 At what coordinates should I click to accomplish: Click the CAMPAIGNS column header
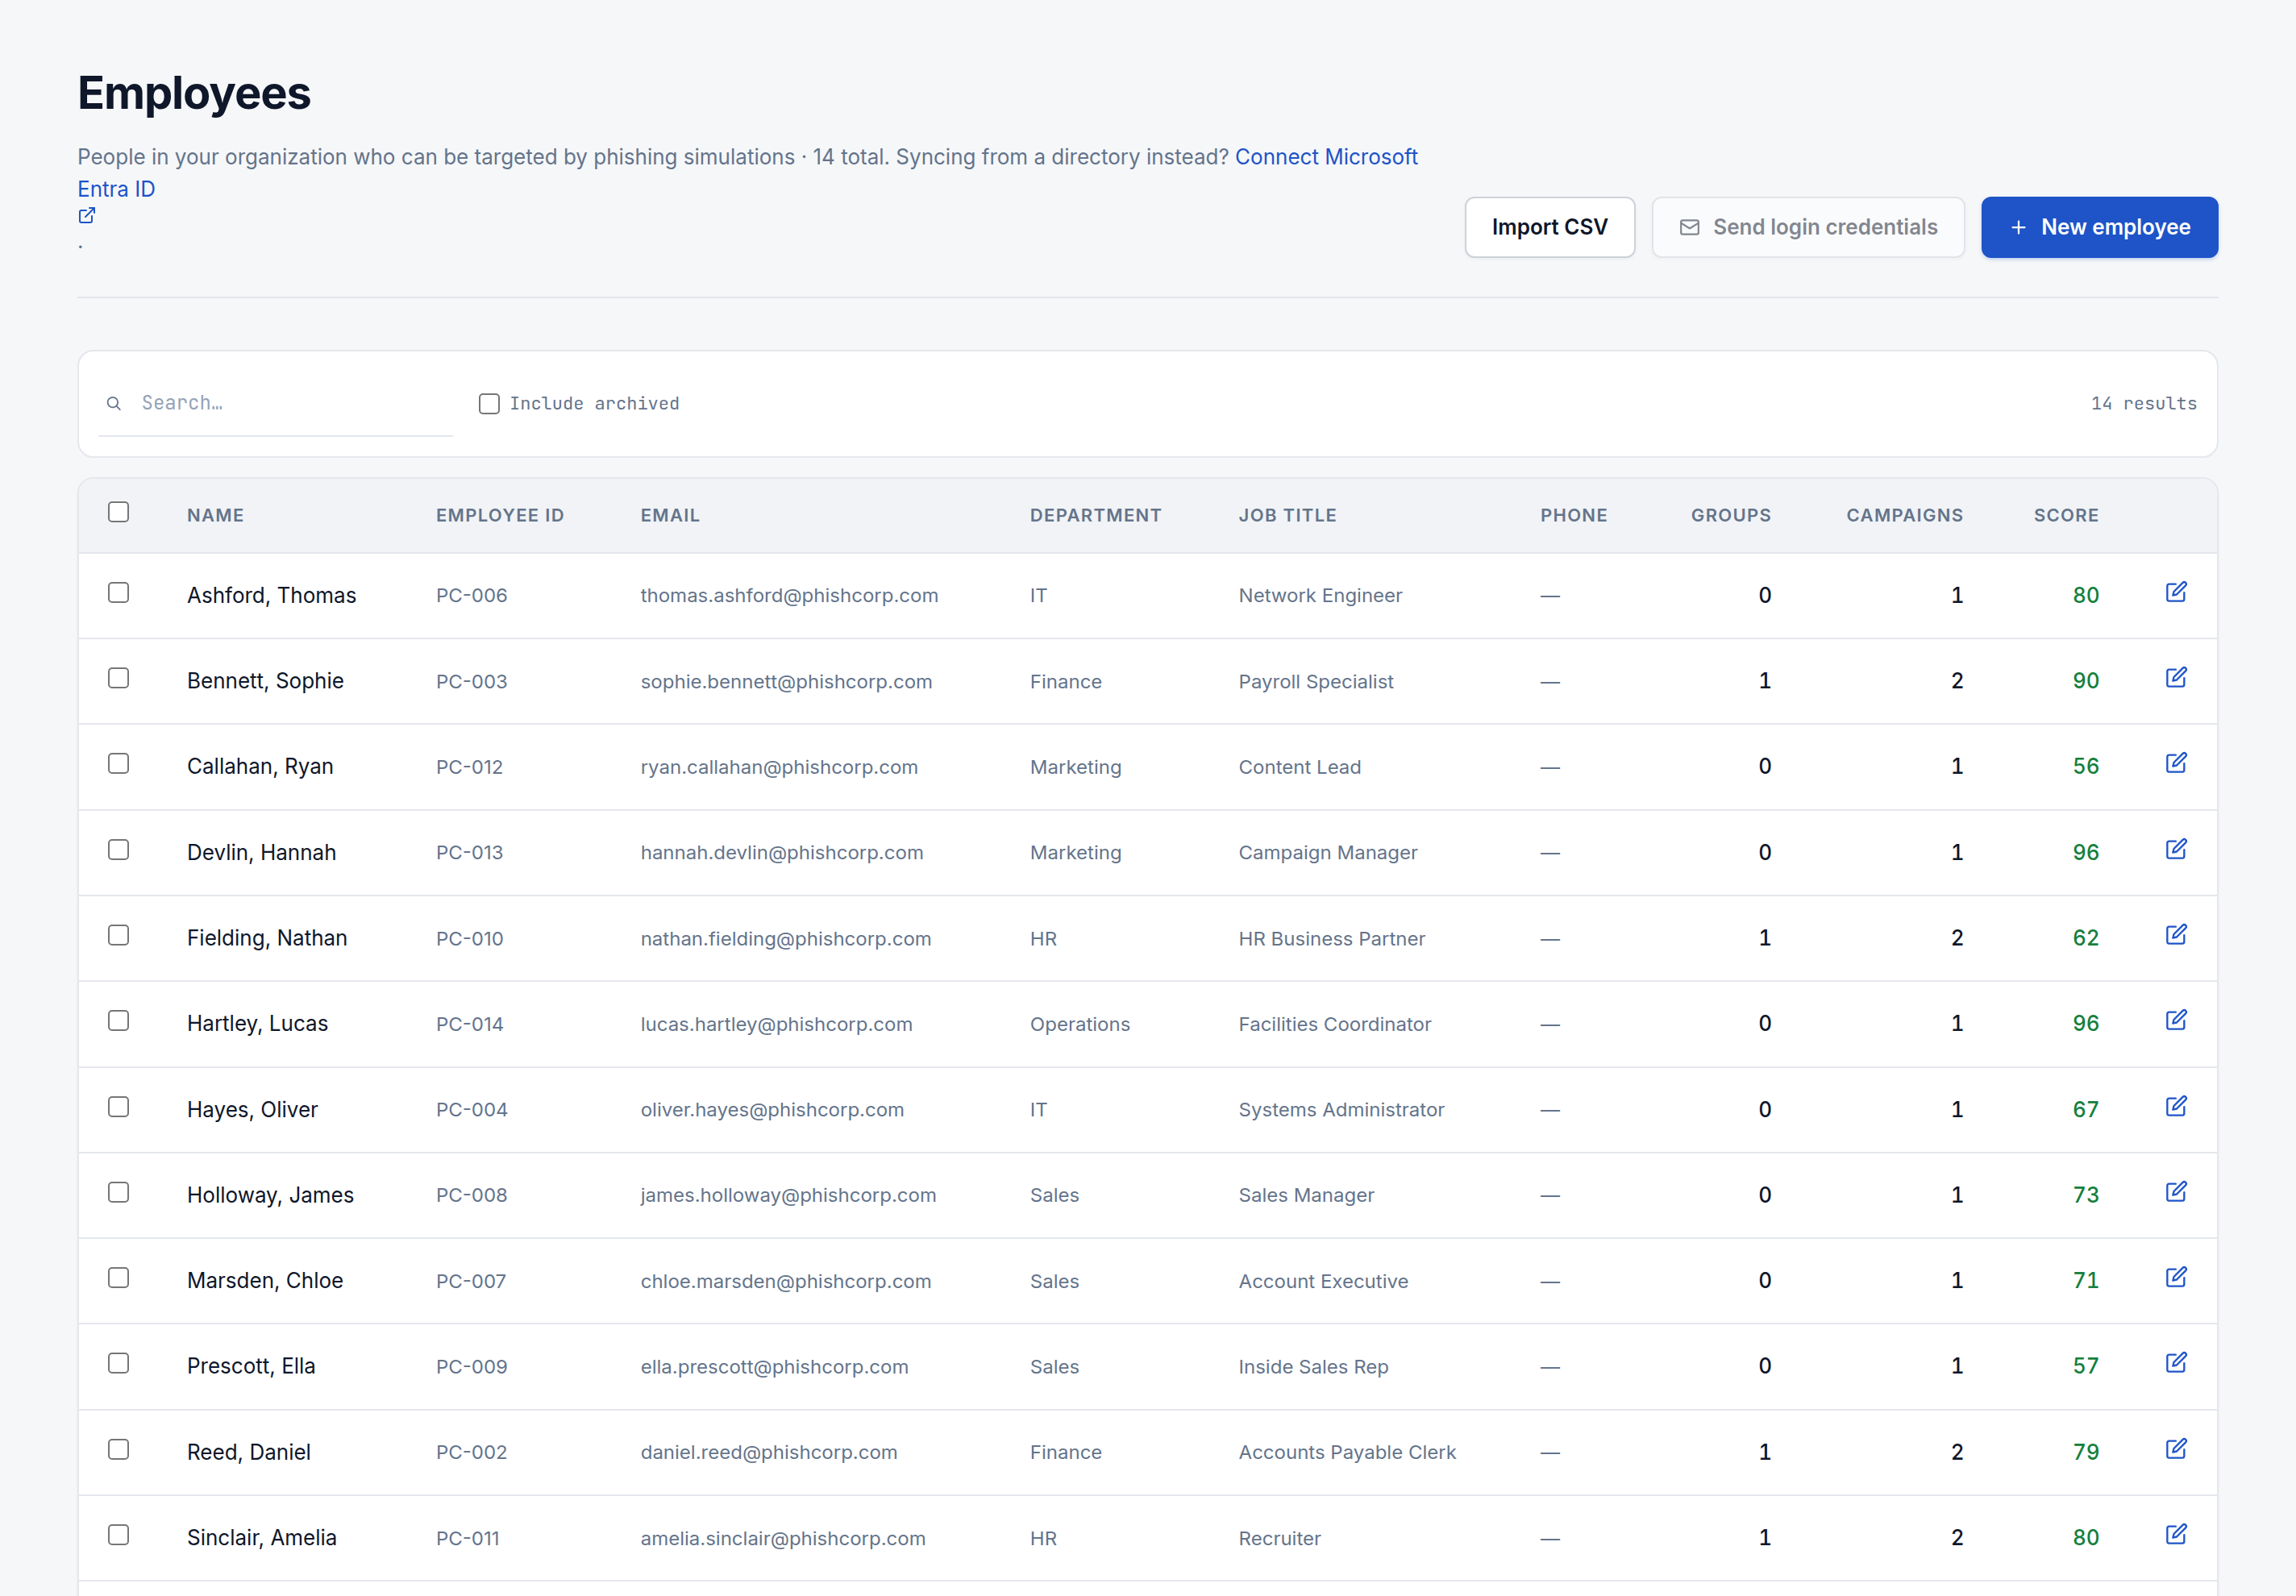[1904, 515]
